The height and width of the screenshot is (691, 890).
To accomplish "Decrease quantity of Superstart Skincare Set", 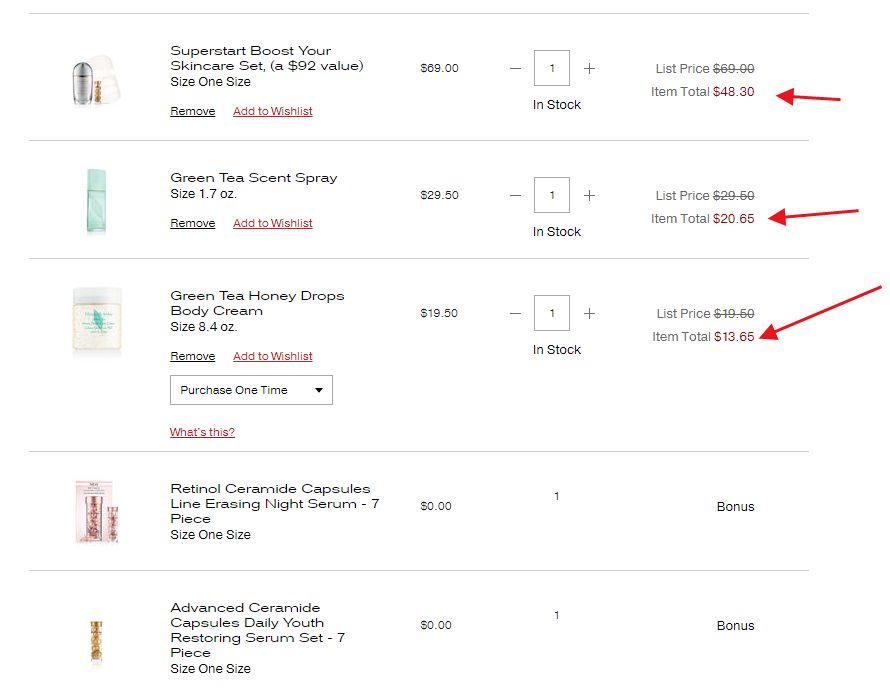I will pos(515,68).
